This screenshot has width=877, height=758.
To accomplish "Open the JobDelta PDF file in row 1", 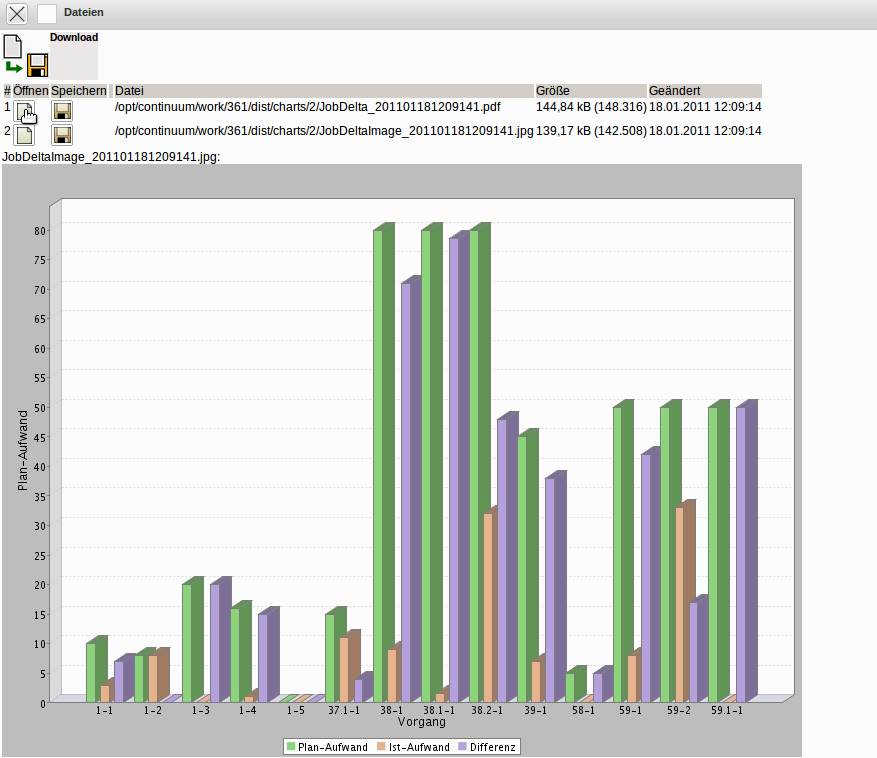I will [24, 110].
